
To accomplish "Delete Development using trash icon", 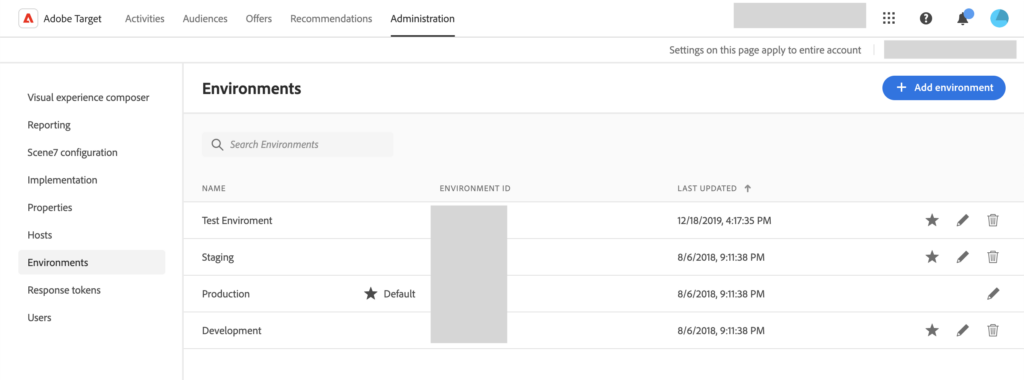I will (x=993, y=330).
